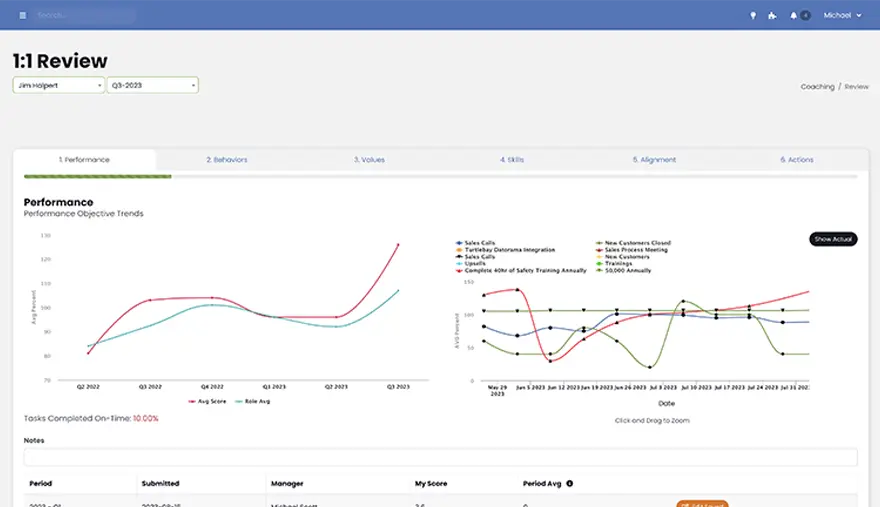
Task: Open the Michael user account menu
Action: coord(842,16)
